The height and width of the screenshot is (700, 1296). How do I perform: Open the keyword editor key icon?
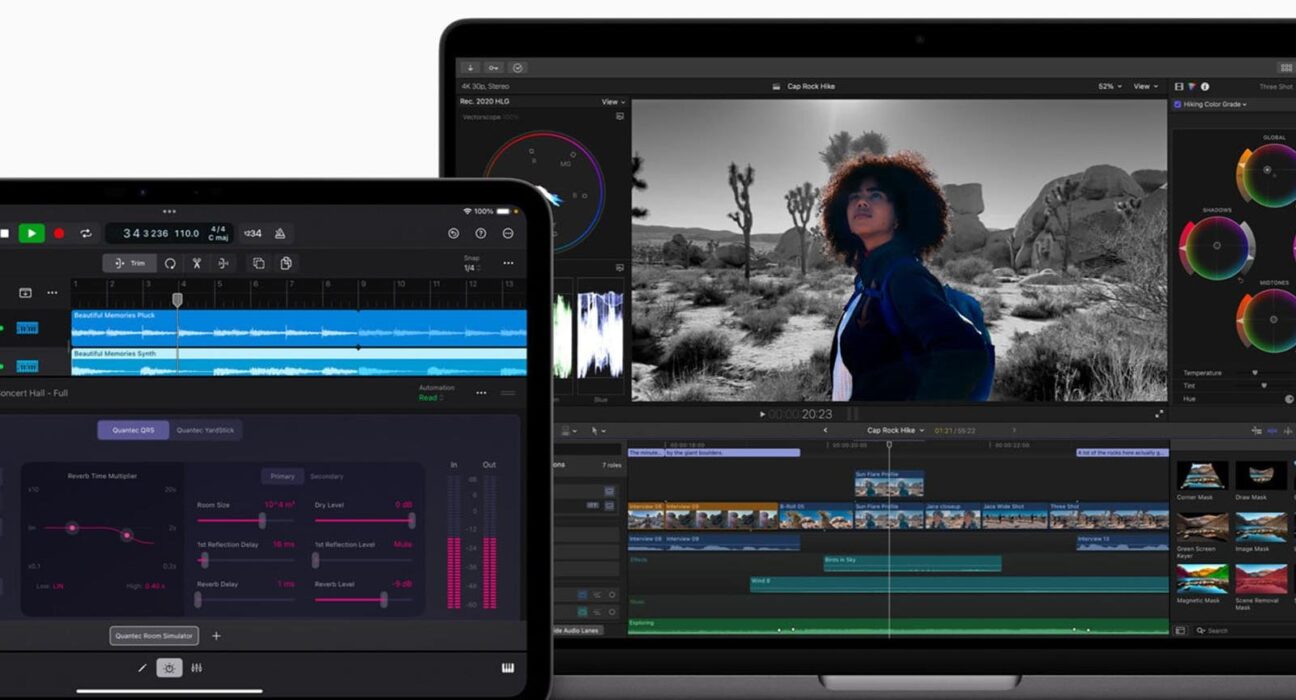(x=494, y=68)
